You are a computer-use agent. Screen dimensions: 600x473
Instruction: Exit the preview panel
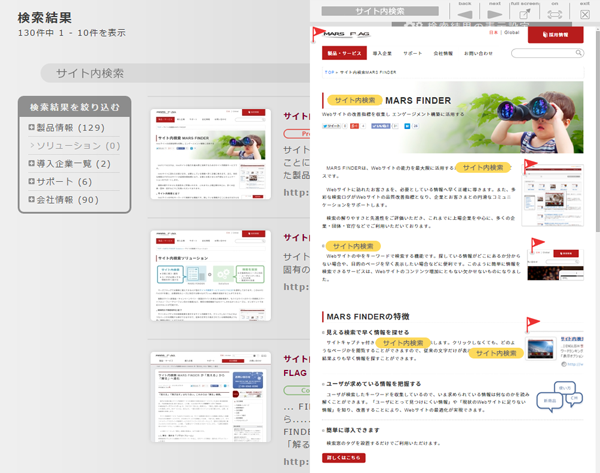pos(585,15)
